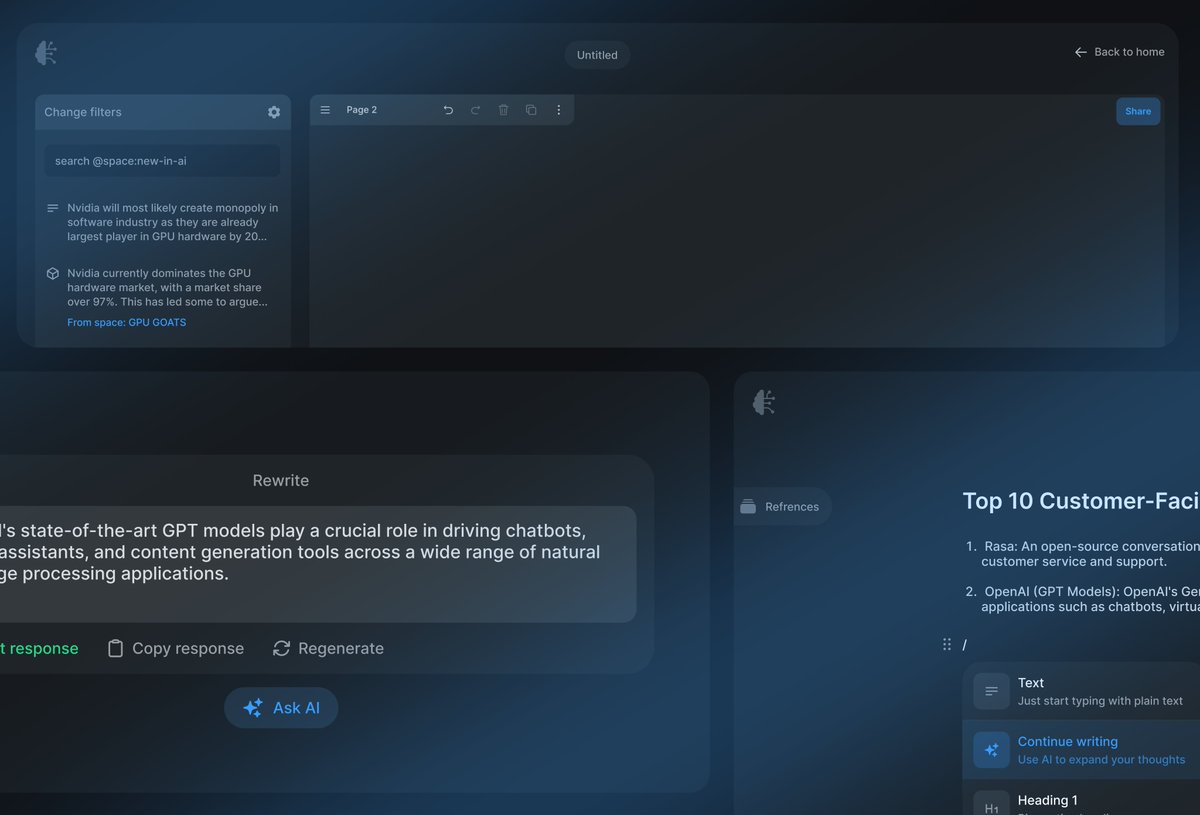Image resolution: width=1200 pixels, height=815 pixels.
Task: Click the Rewrite heading
Action: click(x=281, y=481)
